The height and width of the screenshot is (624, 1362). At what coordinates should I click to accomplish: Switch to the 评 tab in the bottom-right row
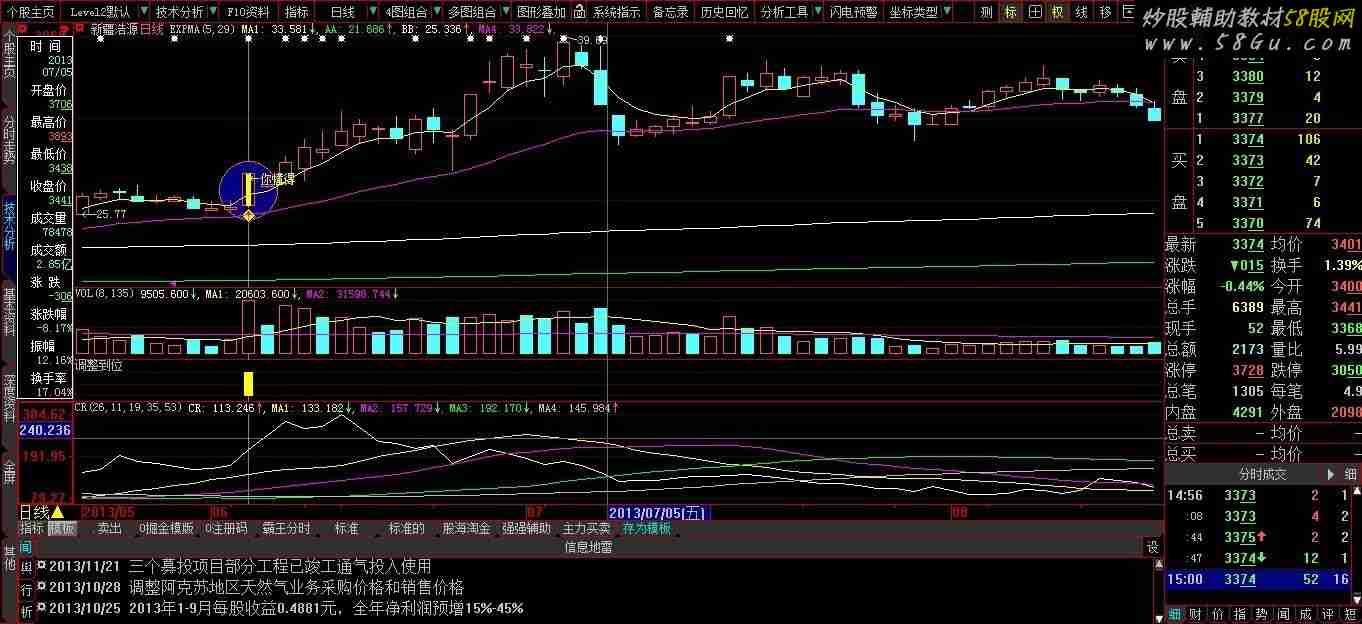(1328, 614)
